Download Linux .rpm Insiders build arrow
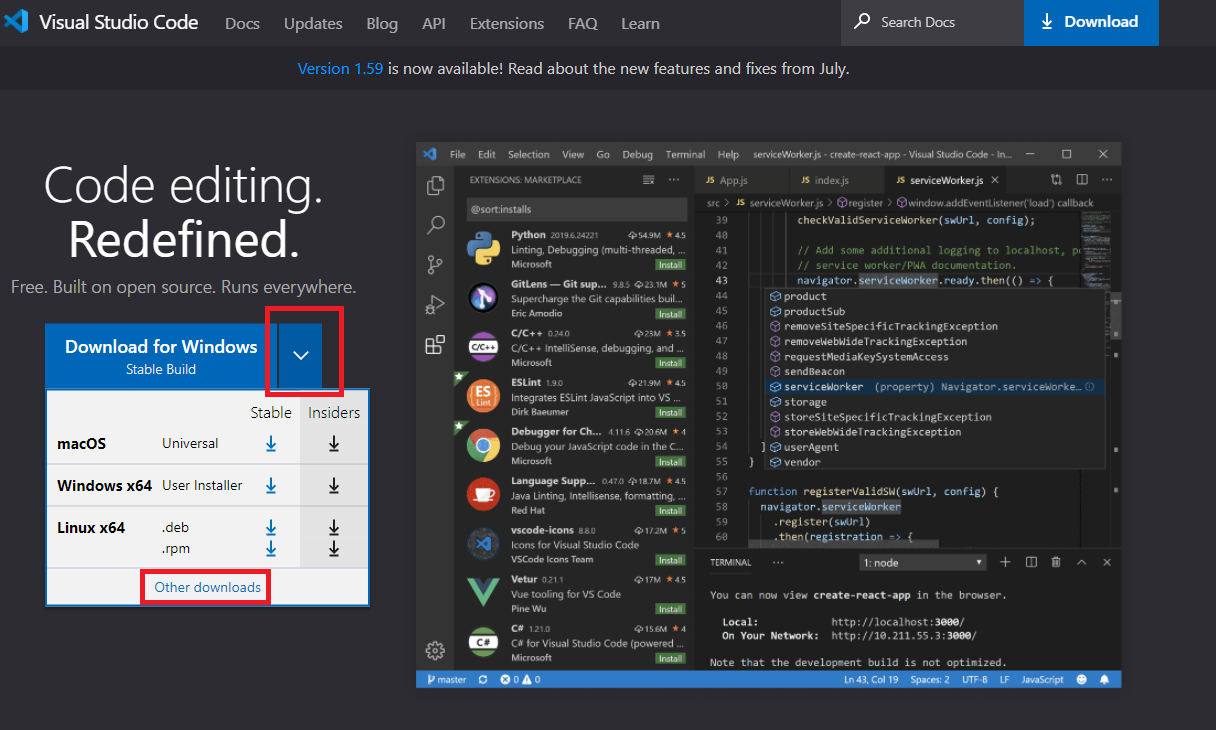1216x730 pixels. pos(334,549)
